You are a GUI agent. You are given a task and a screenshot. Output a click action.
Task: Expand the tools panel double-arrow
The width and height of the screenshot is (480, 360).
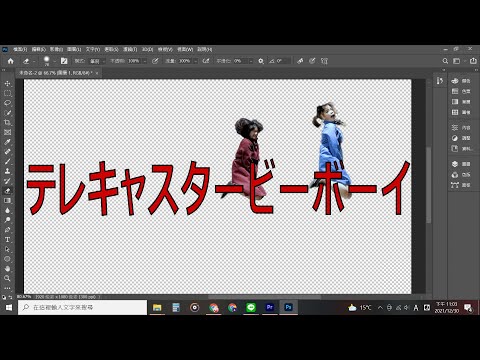tap(4, 70)
